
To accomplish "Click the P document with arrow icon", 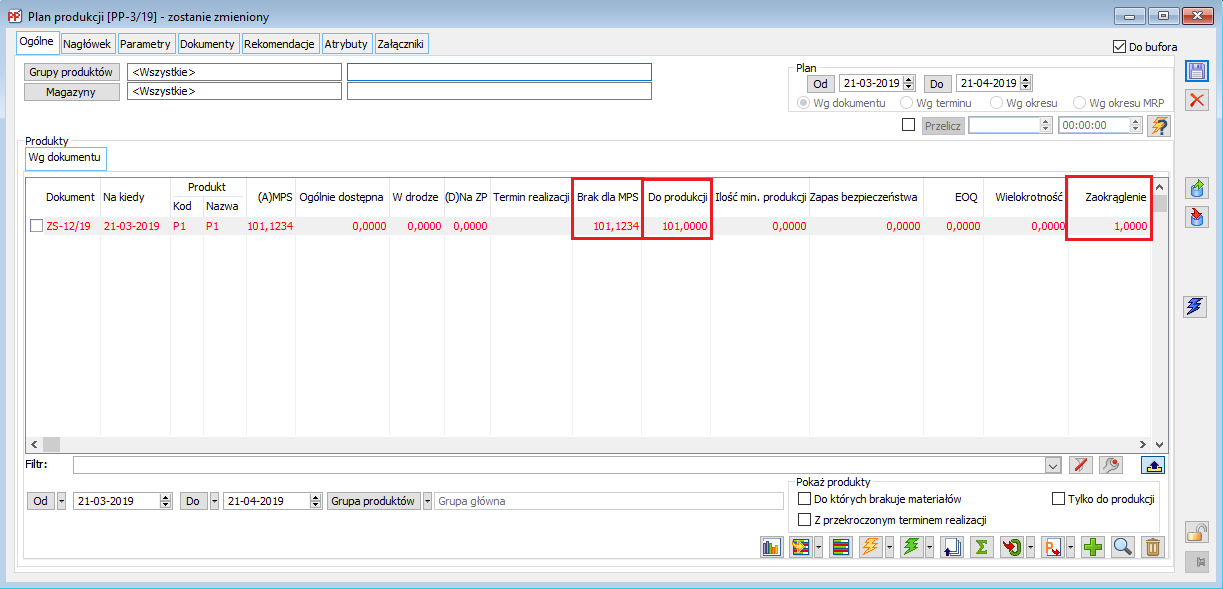I will (1052, 547).
